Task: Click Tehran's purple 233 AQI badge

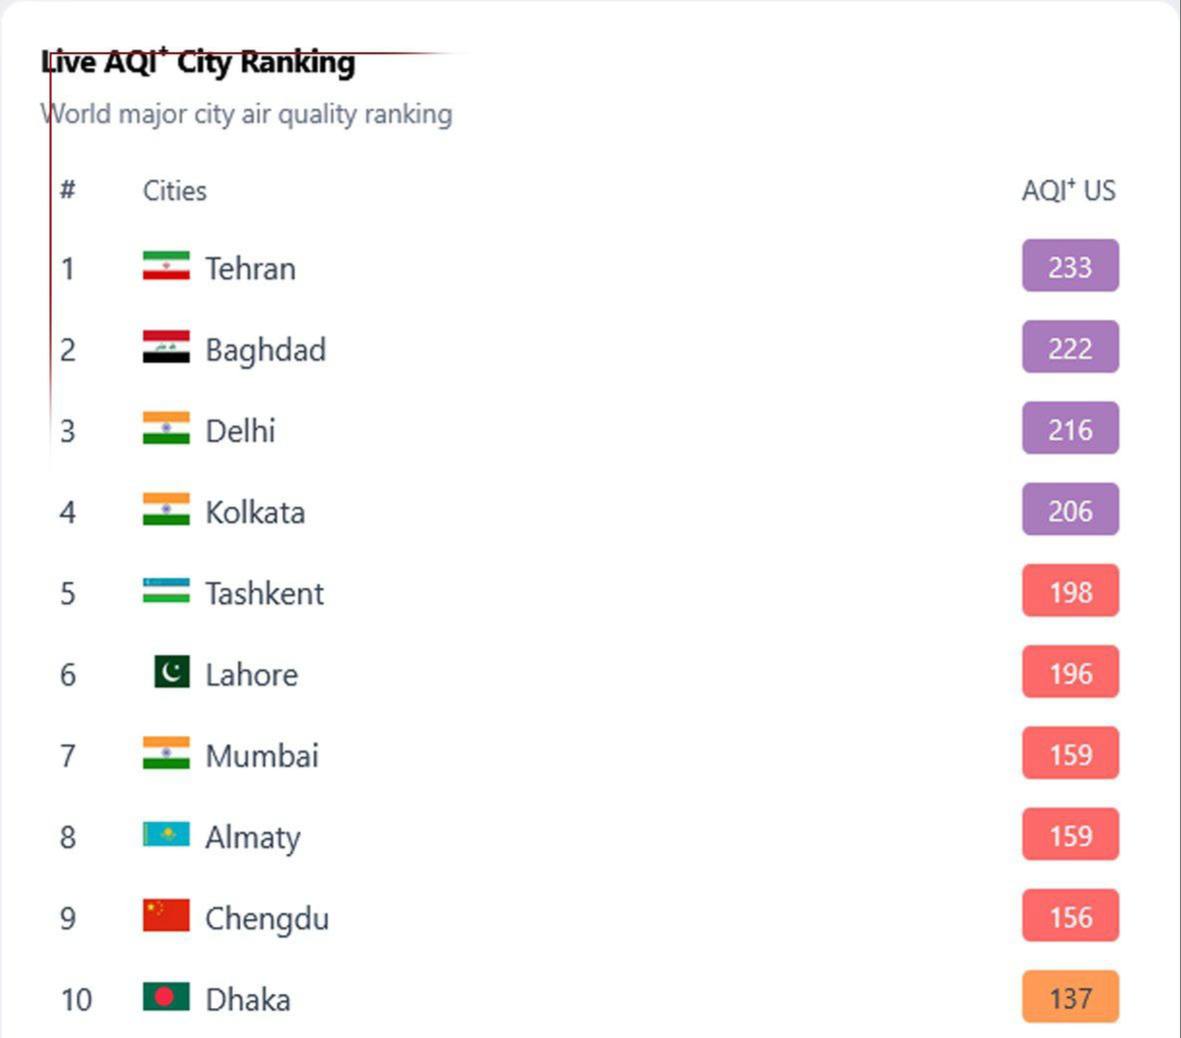Action: coord(1070,267)
